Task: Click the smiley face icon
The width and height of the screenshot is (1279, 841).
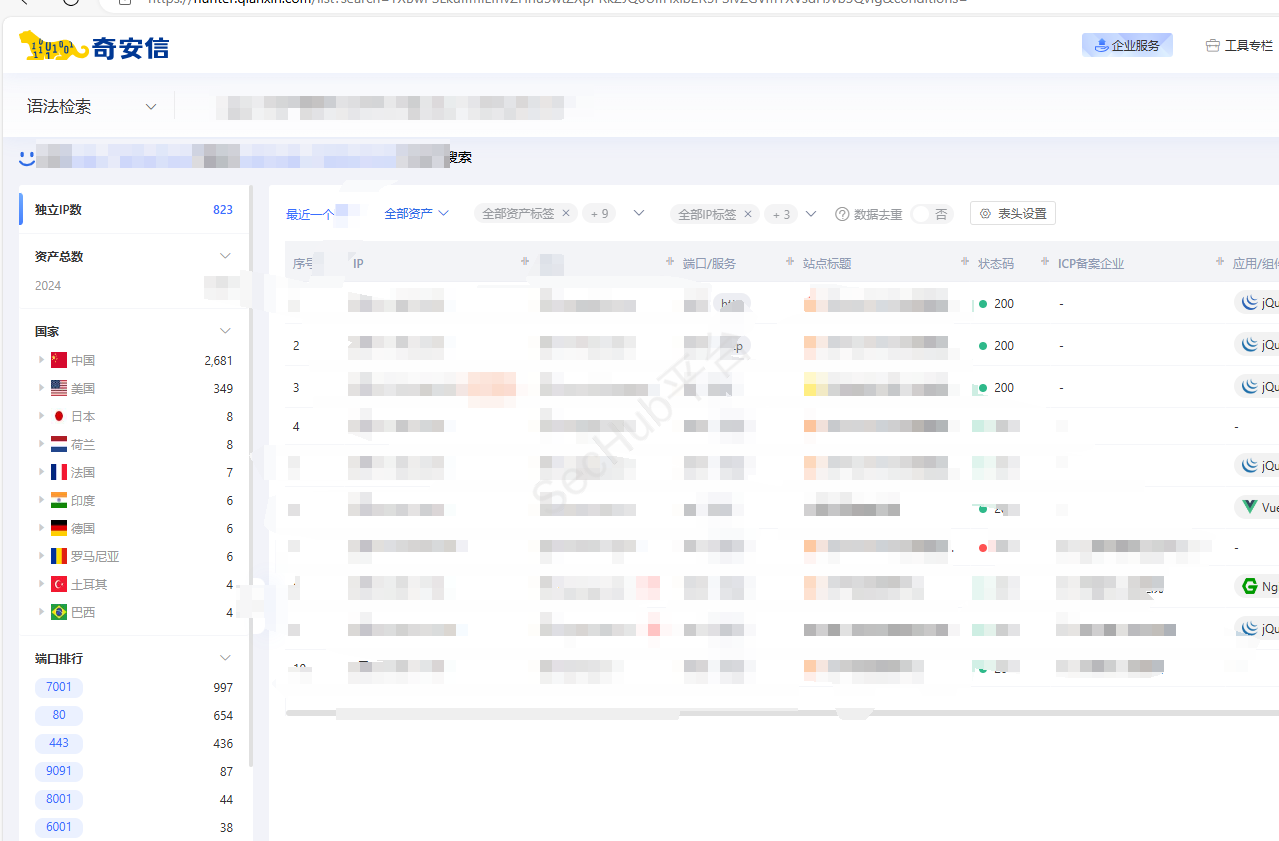Action: pyautogui.click(x=27, y=157)
